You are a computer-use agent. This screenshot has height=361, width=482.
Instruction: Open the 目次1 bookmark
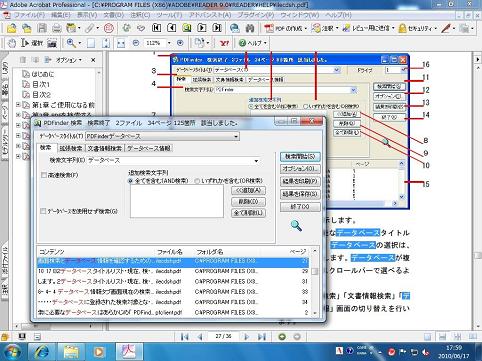click(41, 84)
